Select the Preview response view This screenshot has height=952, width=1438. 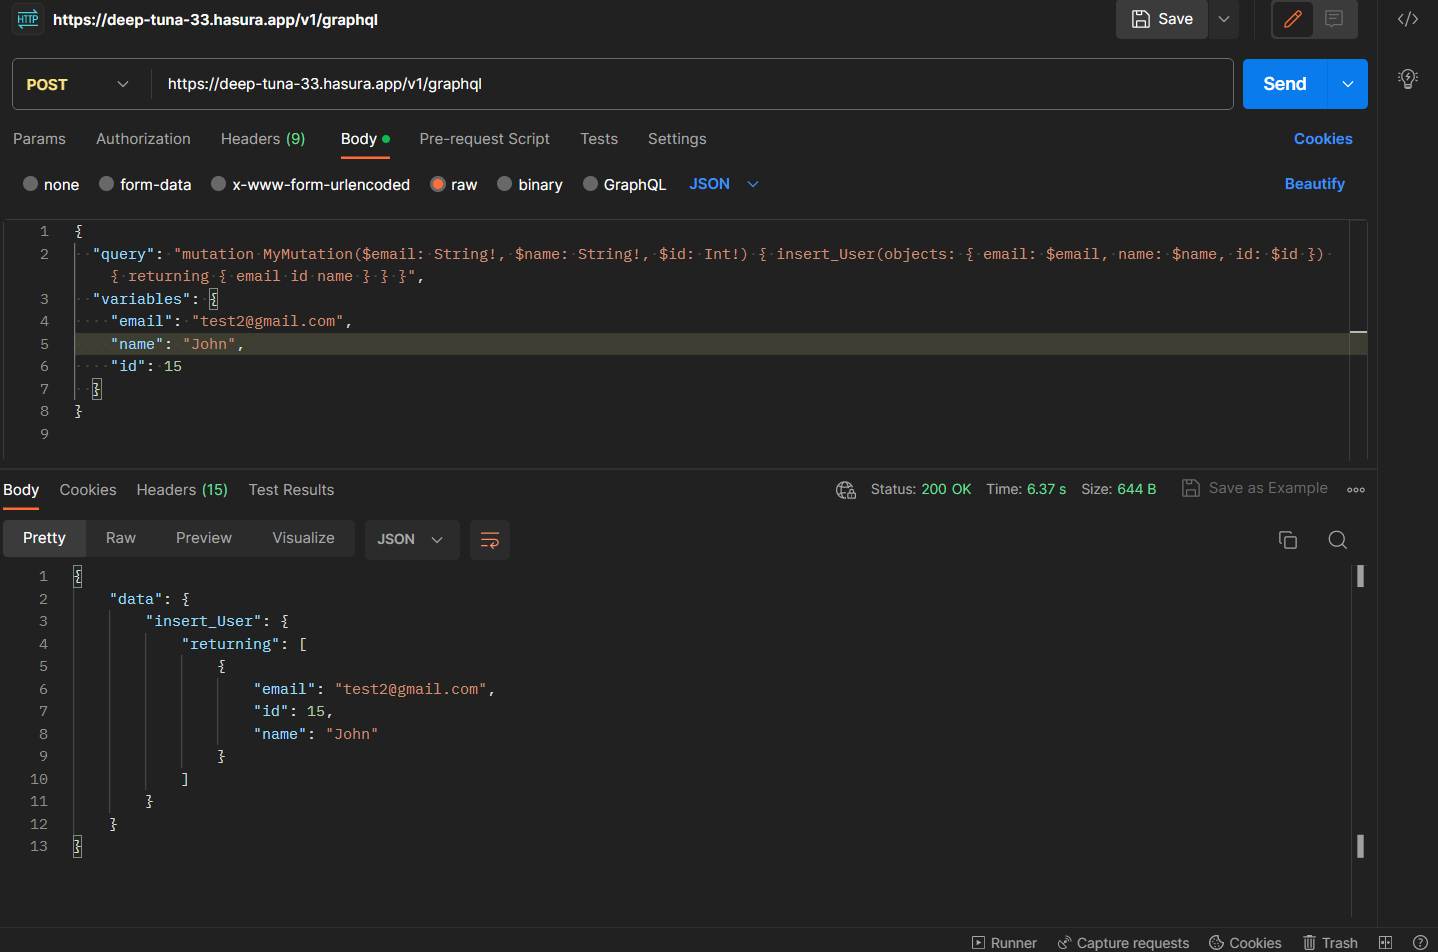click(204, 538)
